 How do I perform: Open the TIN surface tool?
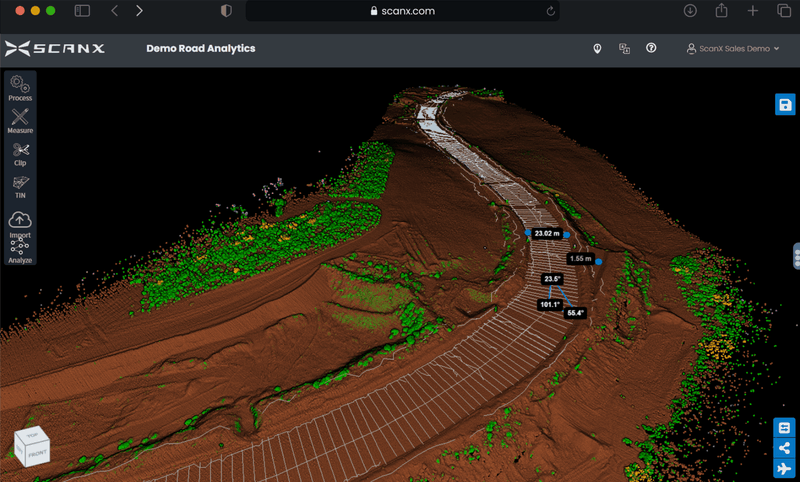click(20, 187)
